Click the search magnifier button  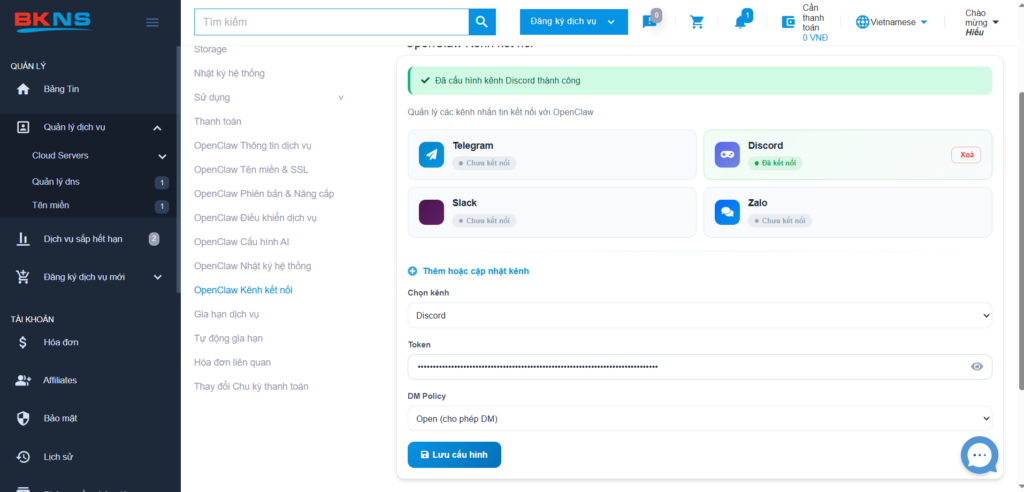(482, 22)
